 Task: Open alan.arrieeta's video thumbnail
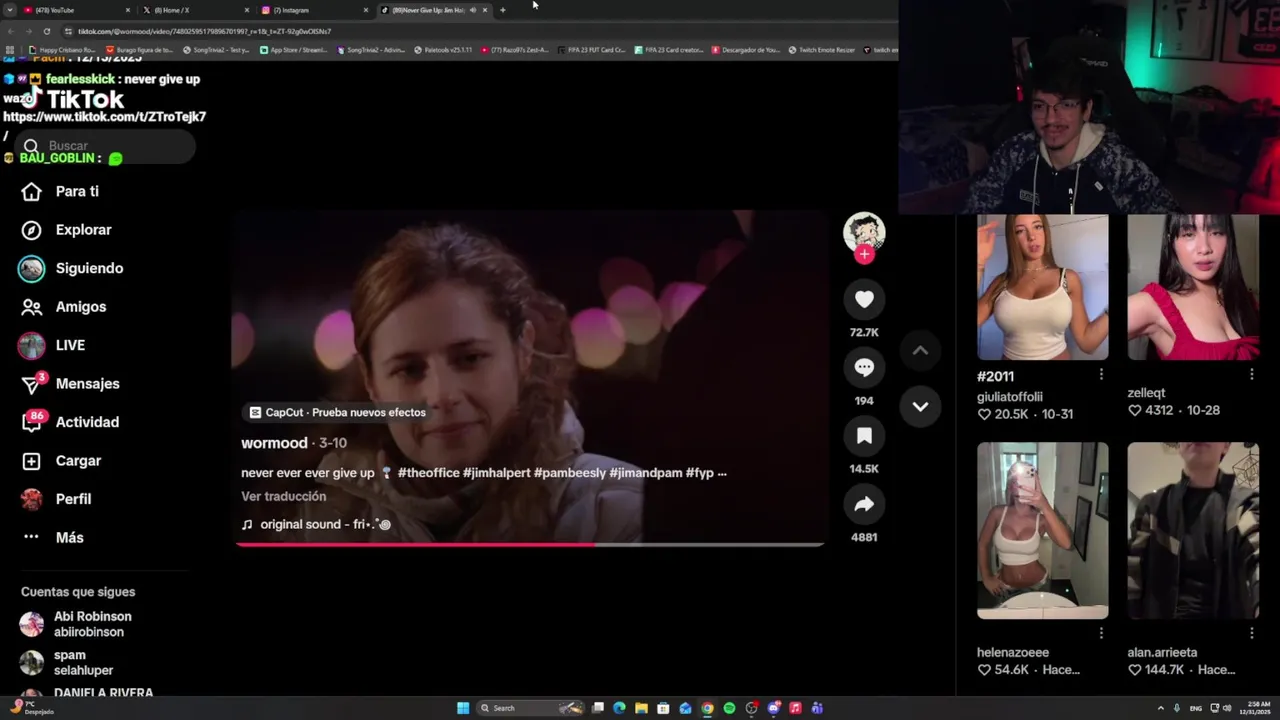(x=1193, y=531)
